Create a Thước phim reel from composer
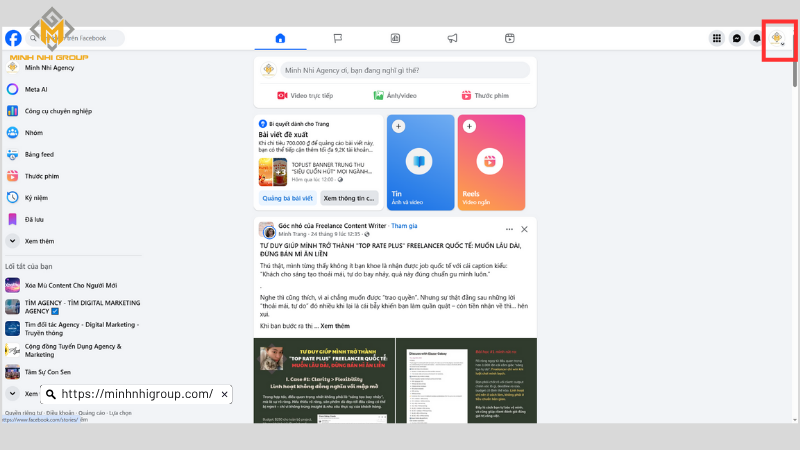The image size is (800, 450). click(485, 95)
